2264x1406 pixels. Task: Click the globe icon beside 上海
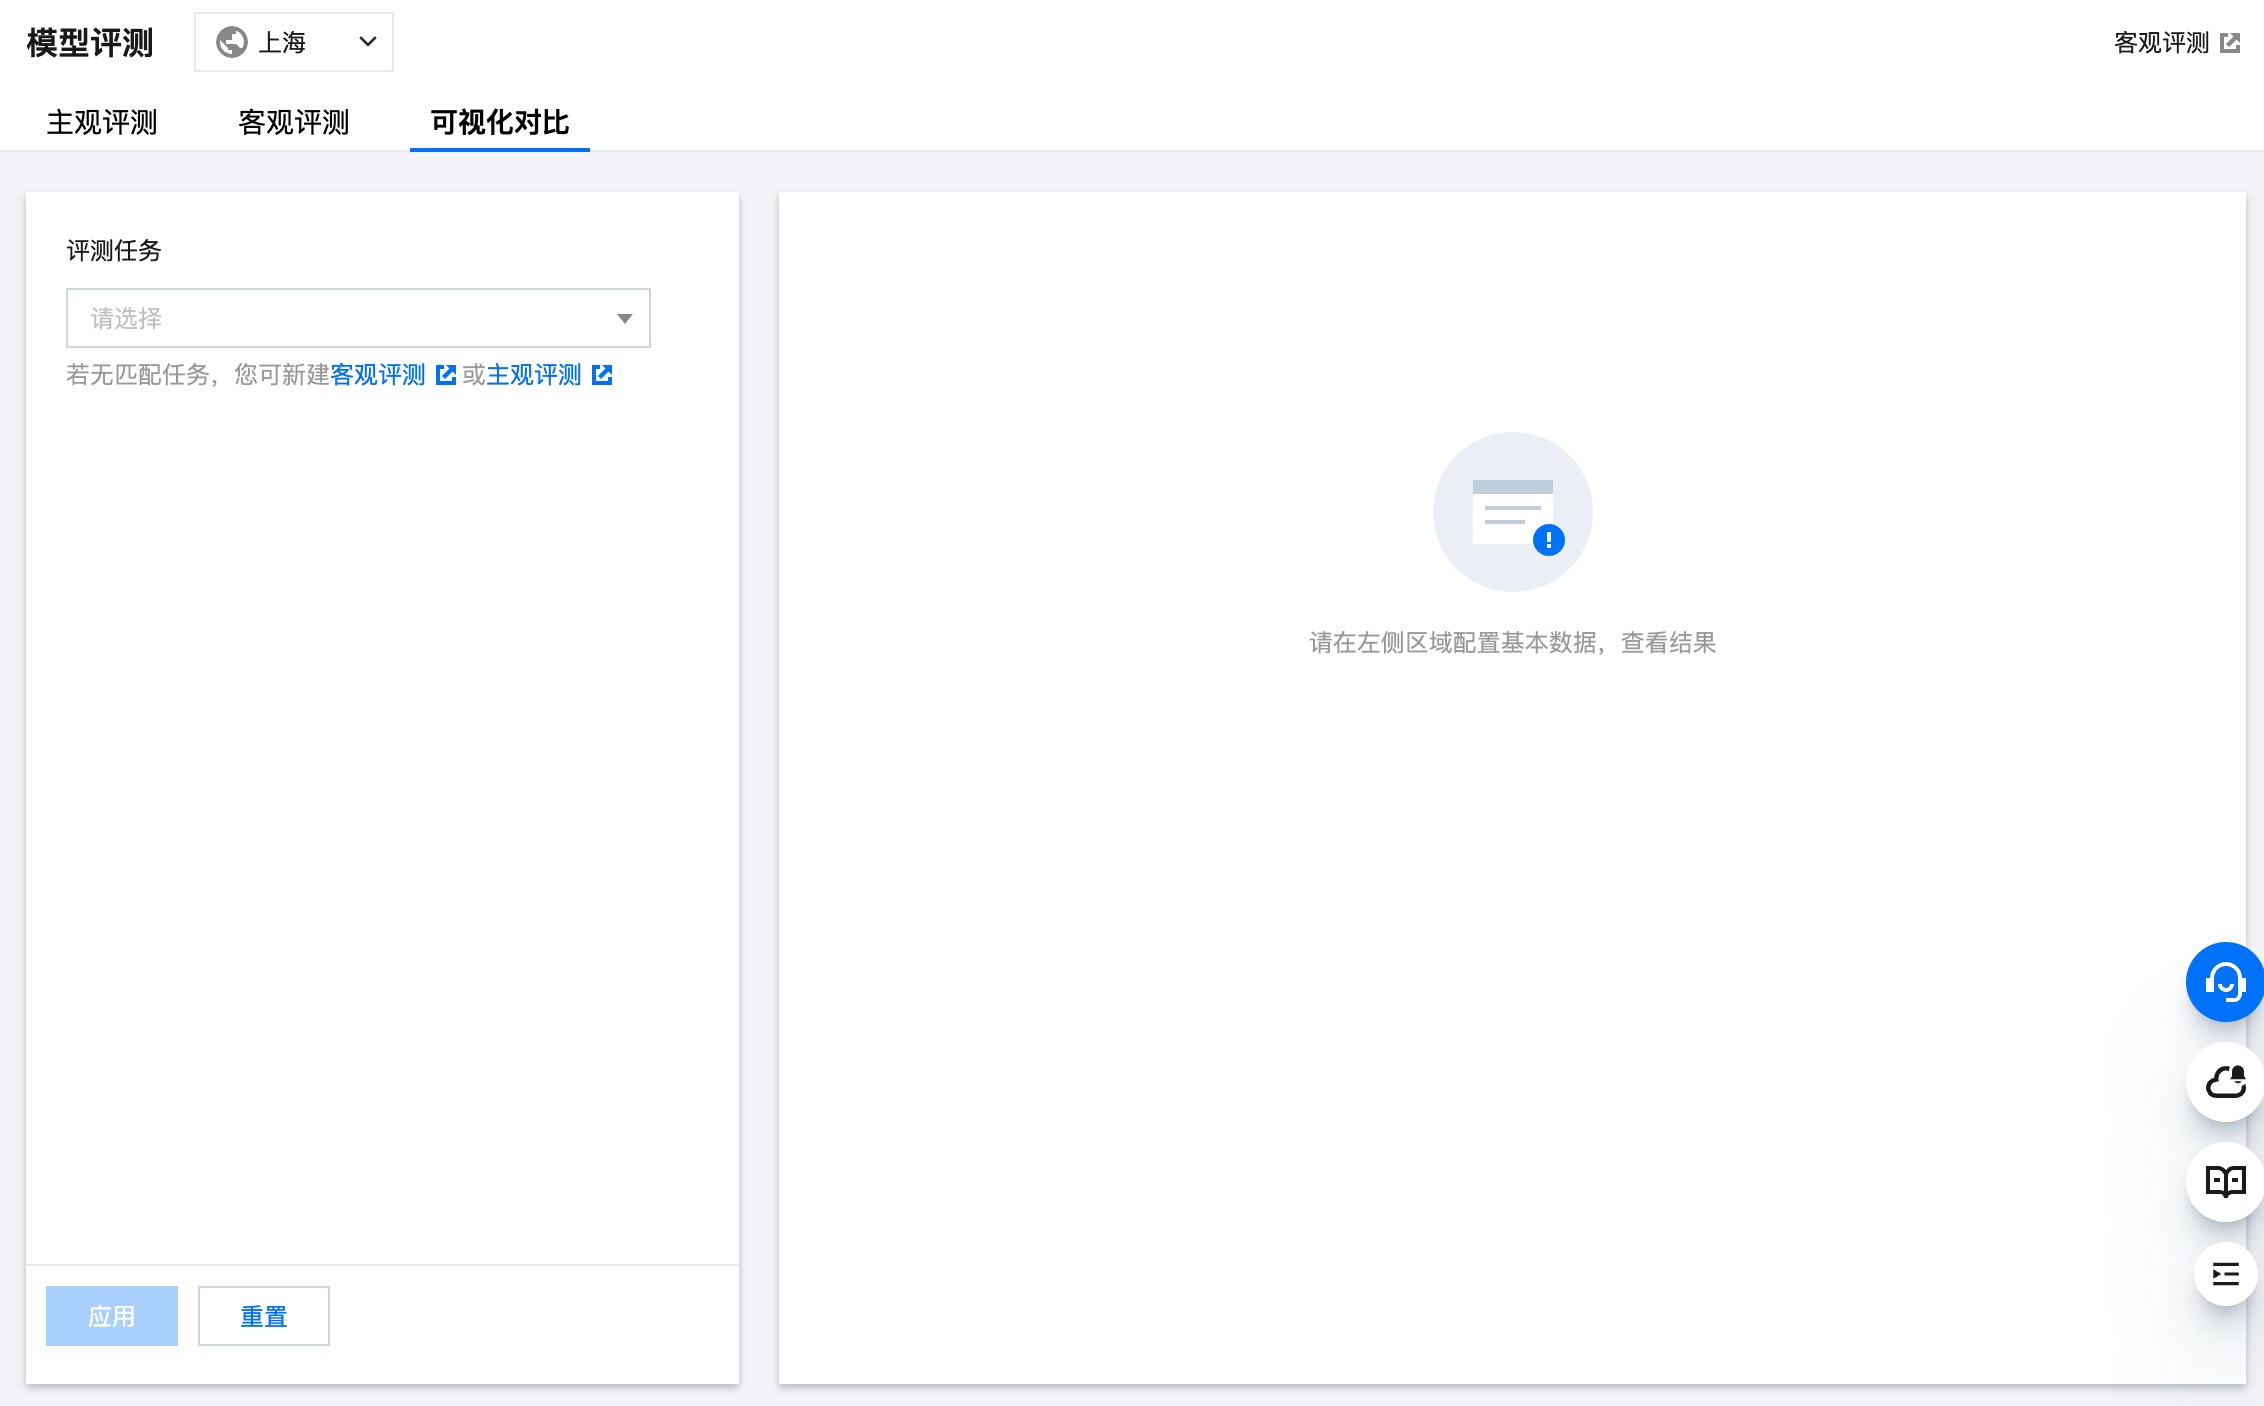pos(232,42)
